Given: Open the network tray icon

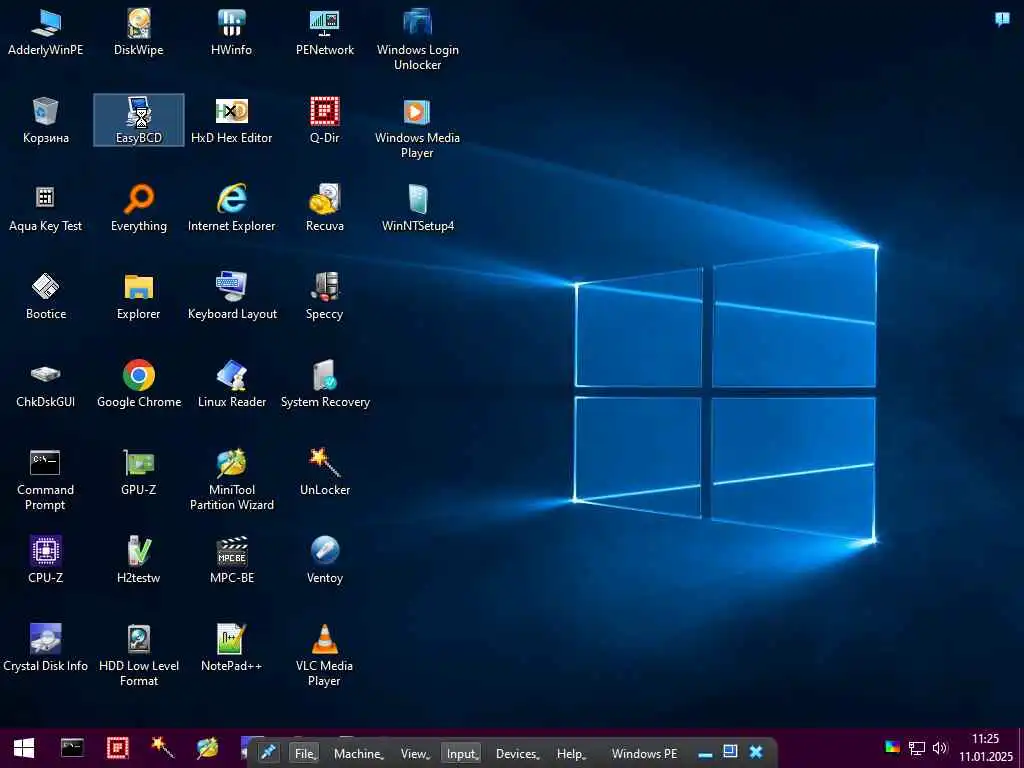Looking at the screenshot, I should 917,748.
